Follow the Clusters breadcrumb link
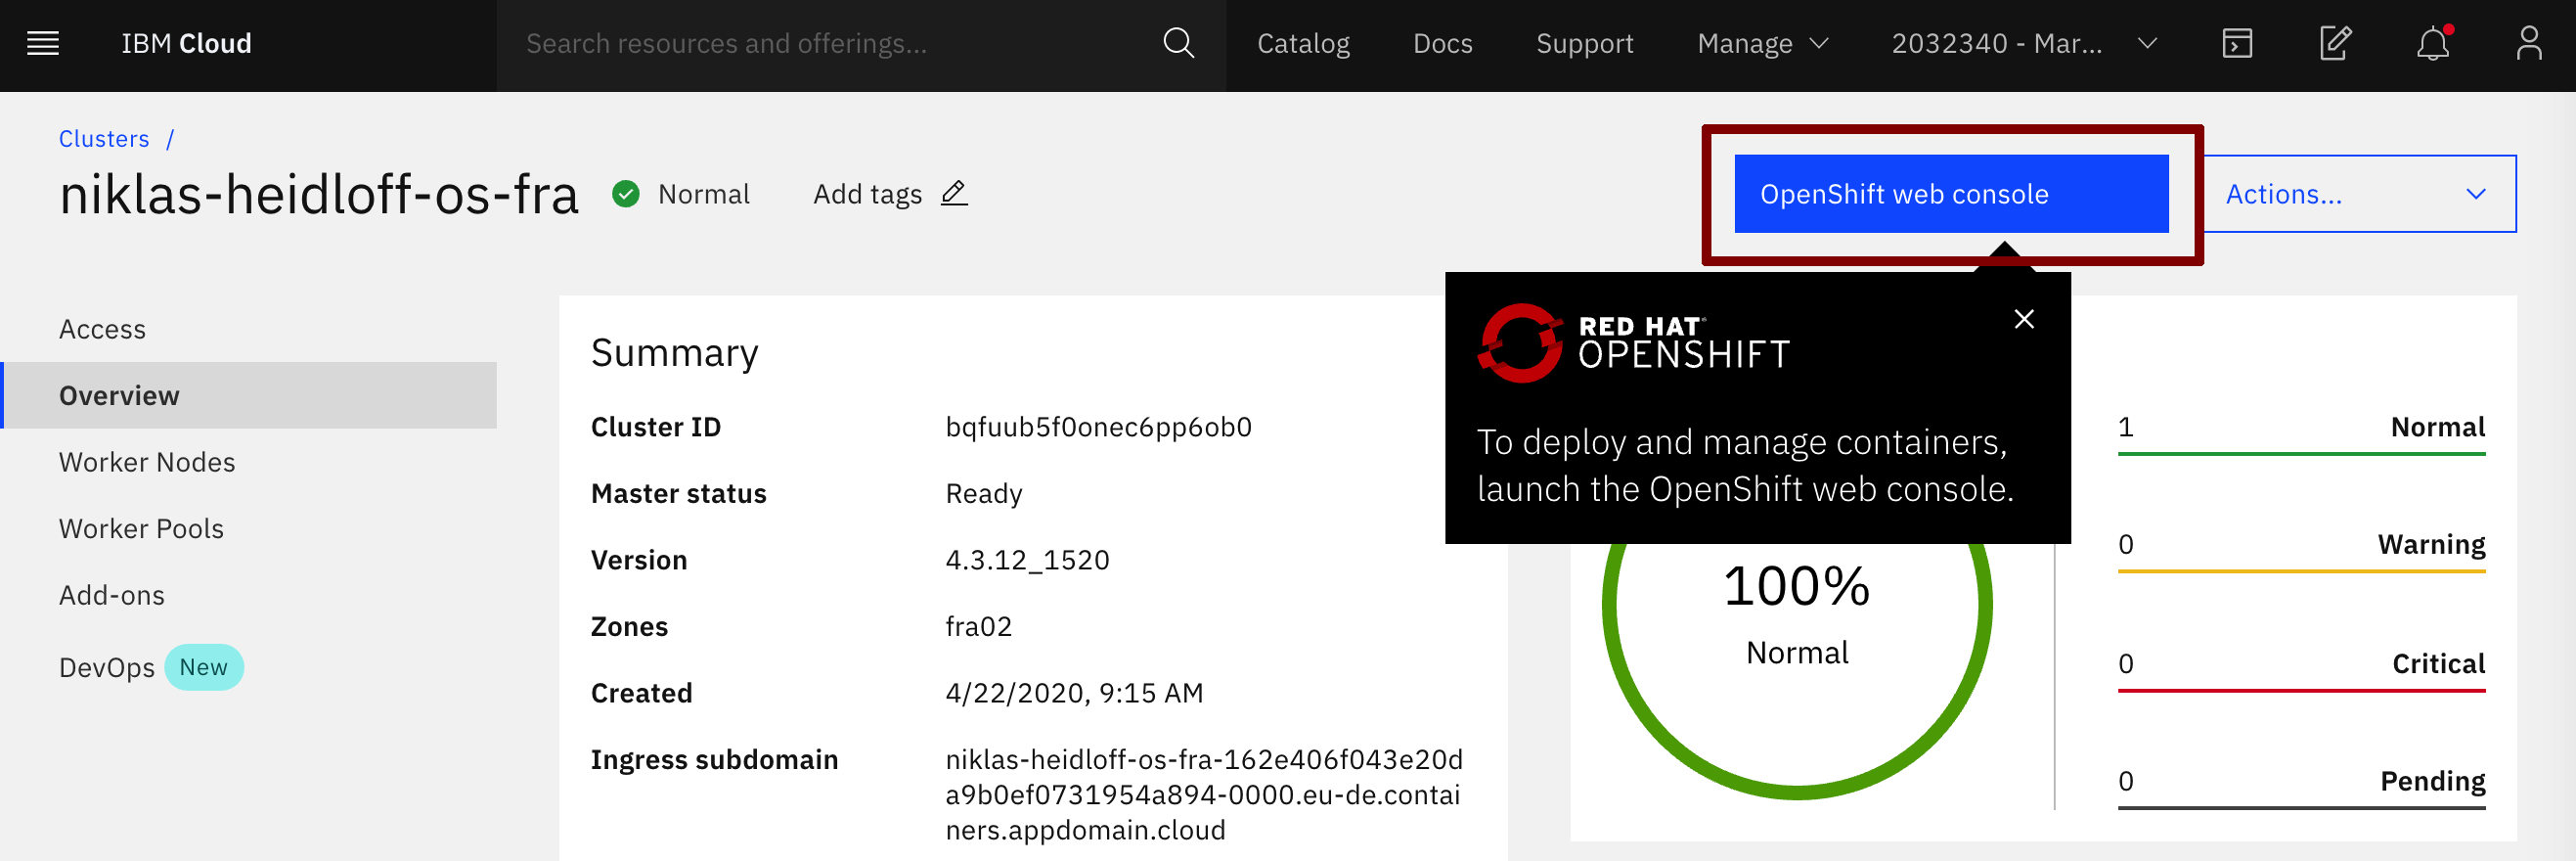This screenshot has width=2576, height=861. coord(104,139)
